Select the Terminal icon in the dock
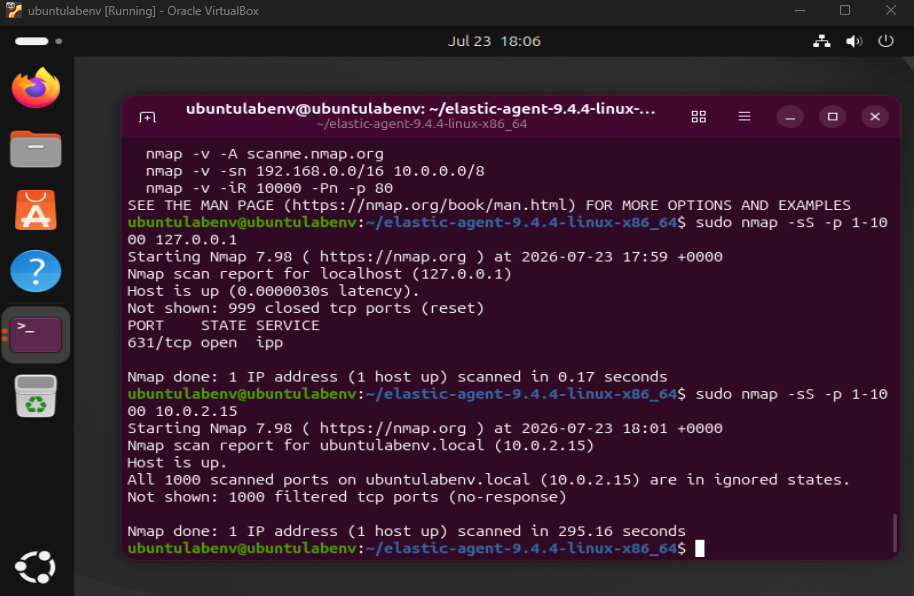The image size is (914, 596). click(x=36, y=335)
